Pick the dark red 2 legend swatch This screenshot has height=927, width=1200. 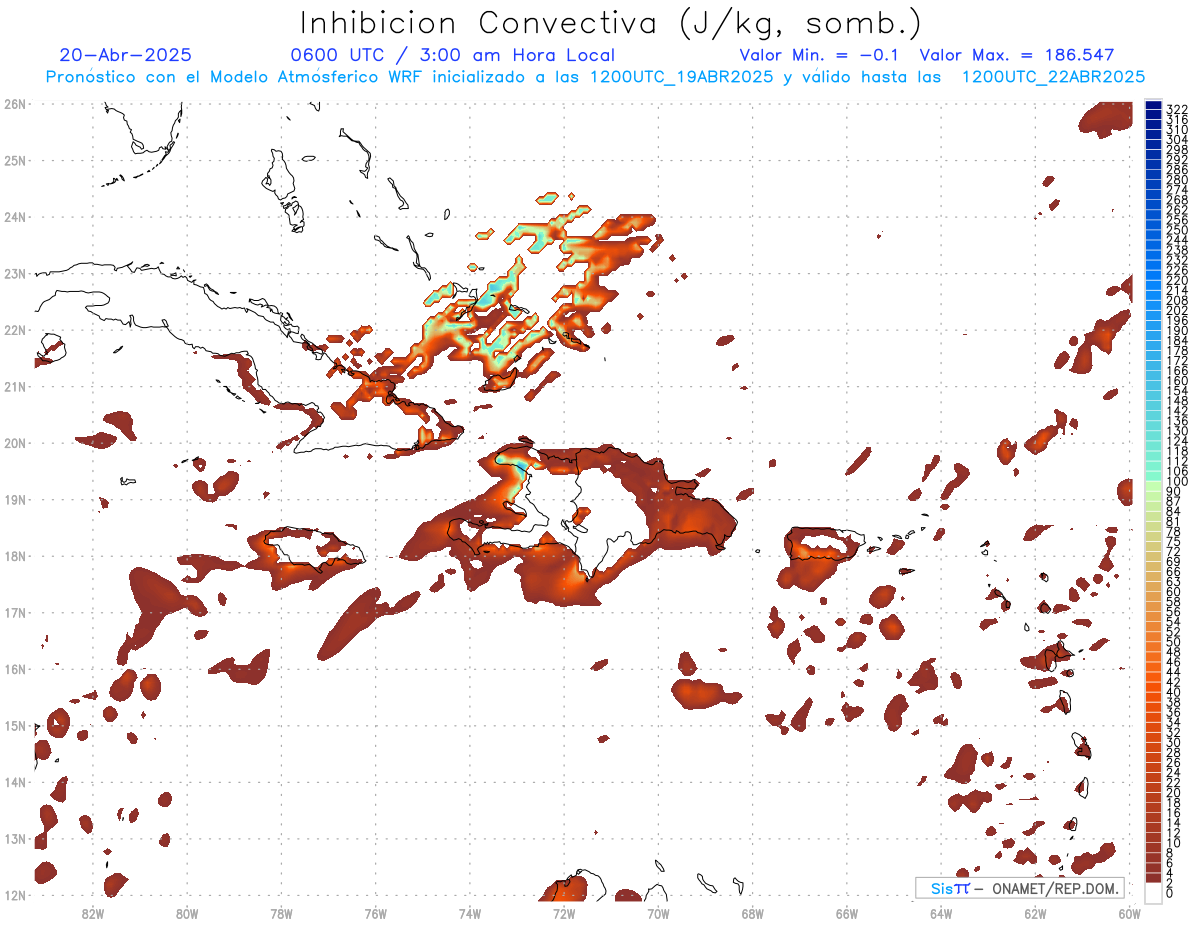coord(1153,880)
